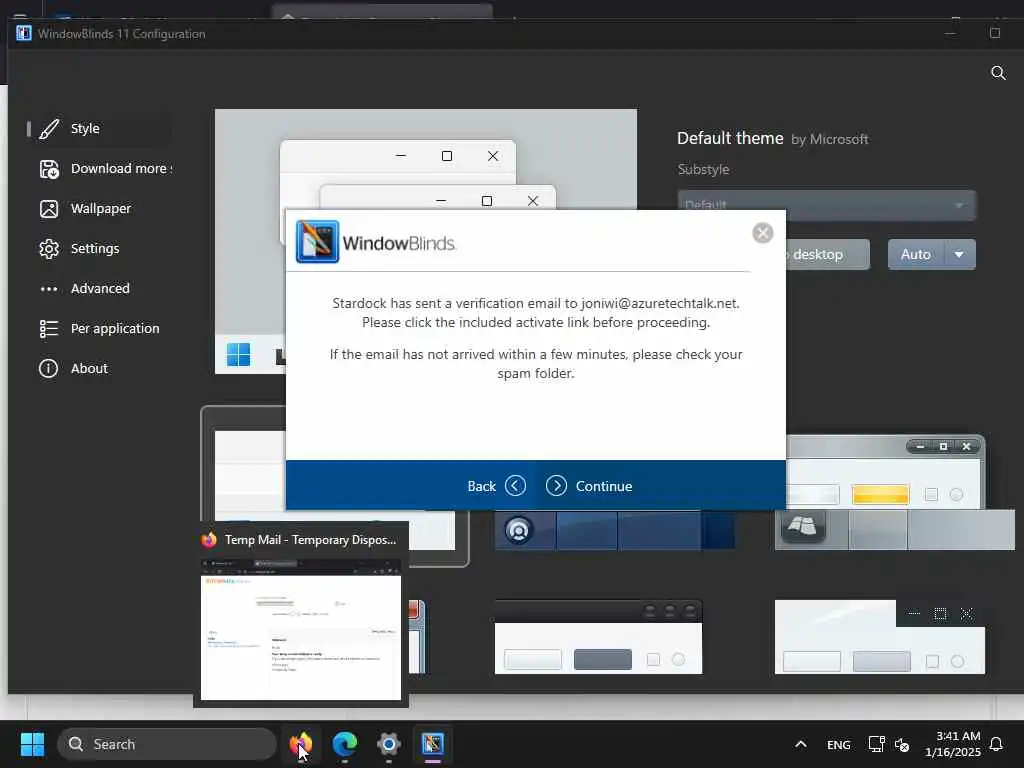1024x768 pixels.
Task: Click the Default theme heading
Action: click(x=729, y=138)
